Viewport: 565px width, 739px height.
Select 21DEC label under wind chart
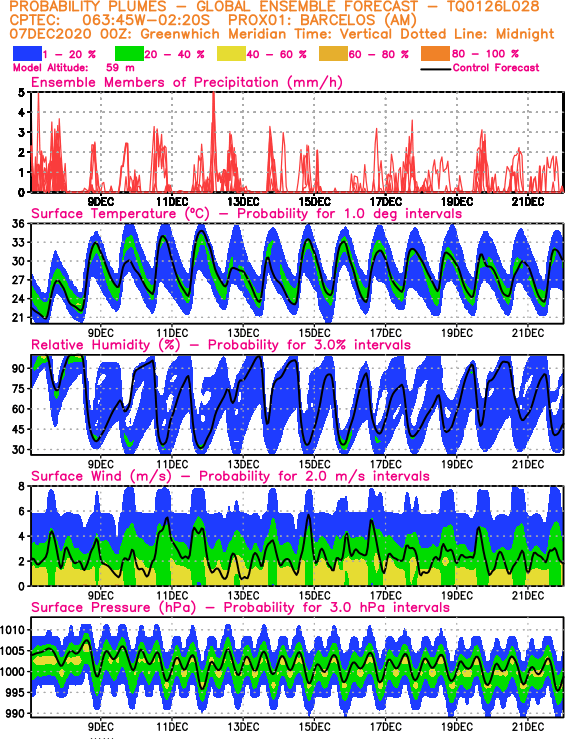(528, 596)
